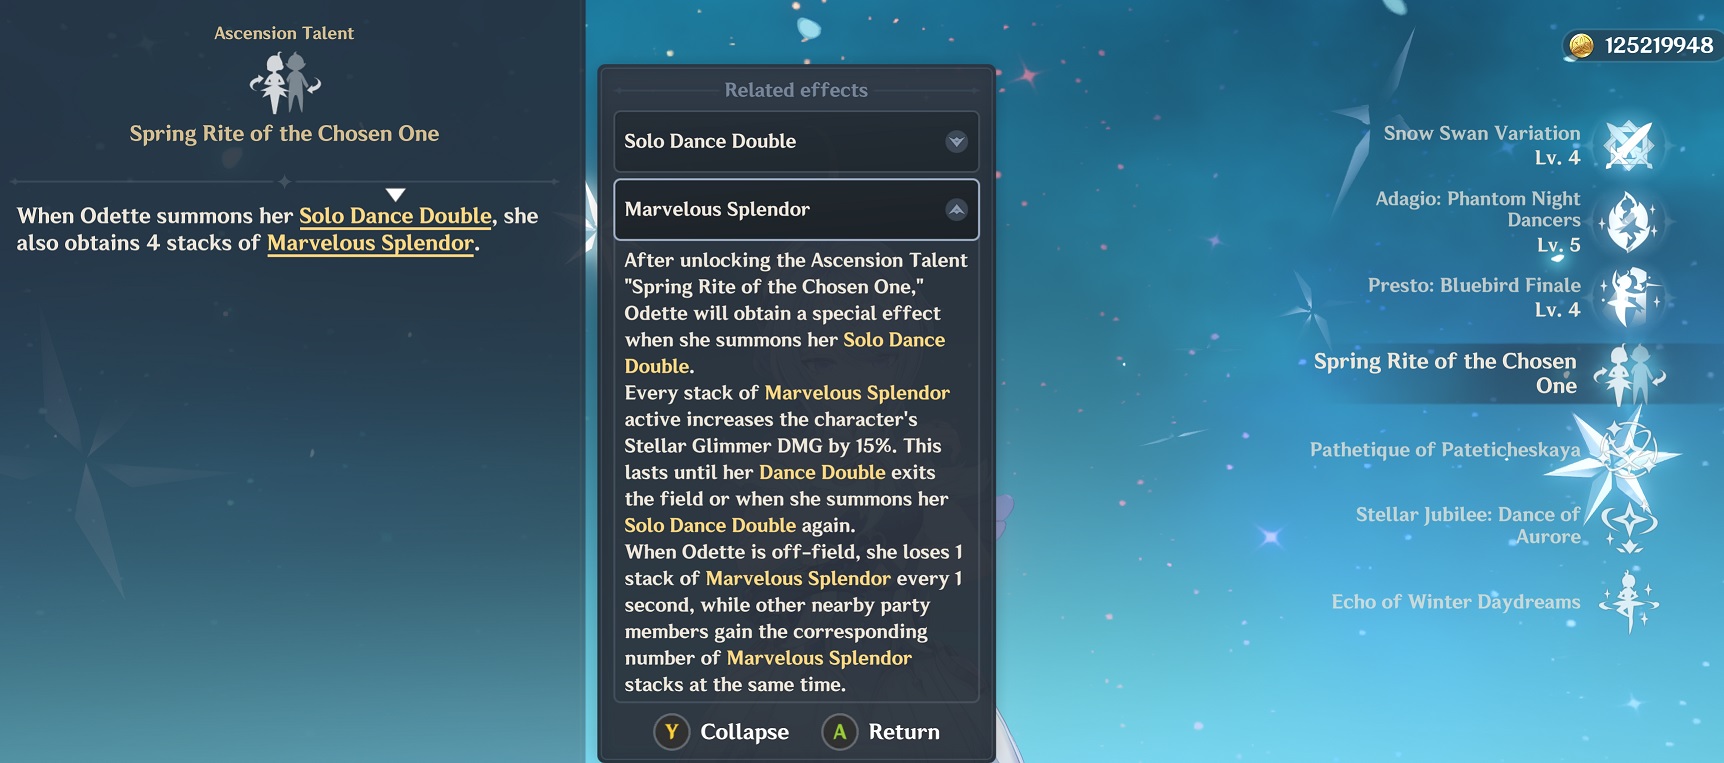Image resolution: width=1724 pixels, height=763 pixels.
Task: Click the Related effects heading
Action: [796, 90]
